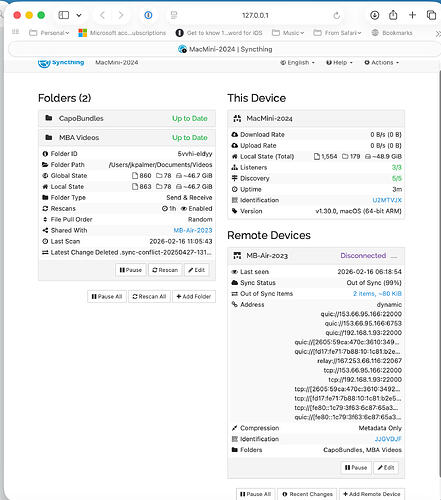Click the CapoBundles folder icon
This screenshot has height=500, width=441.
click(x=49, y=118)
